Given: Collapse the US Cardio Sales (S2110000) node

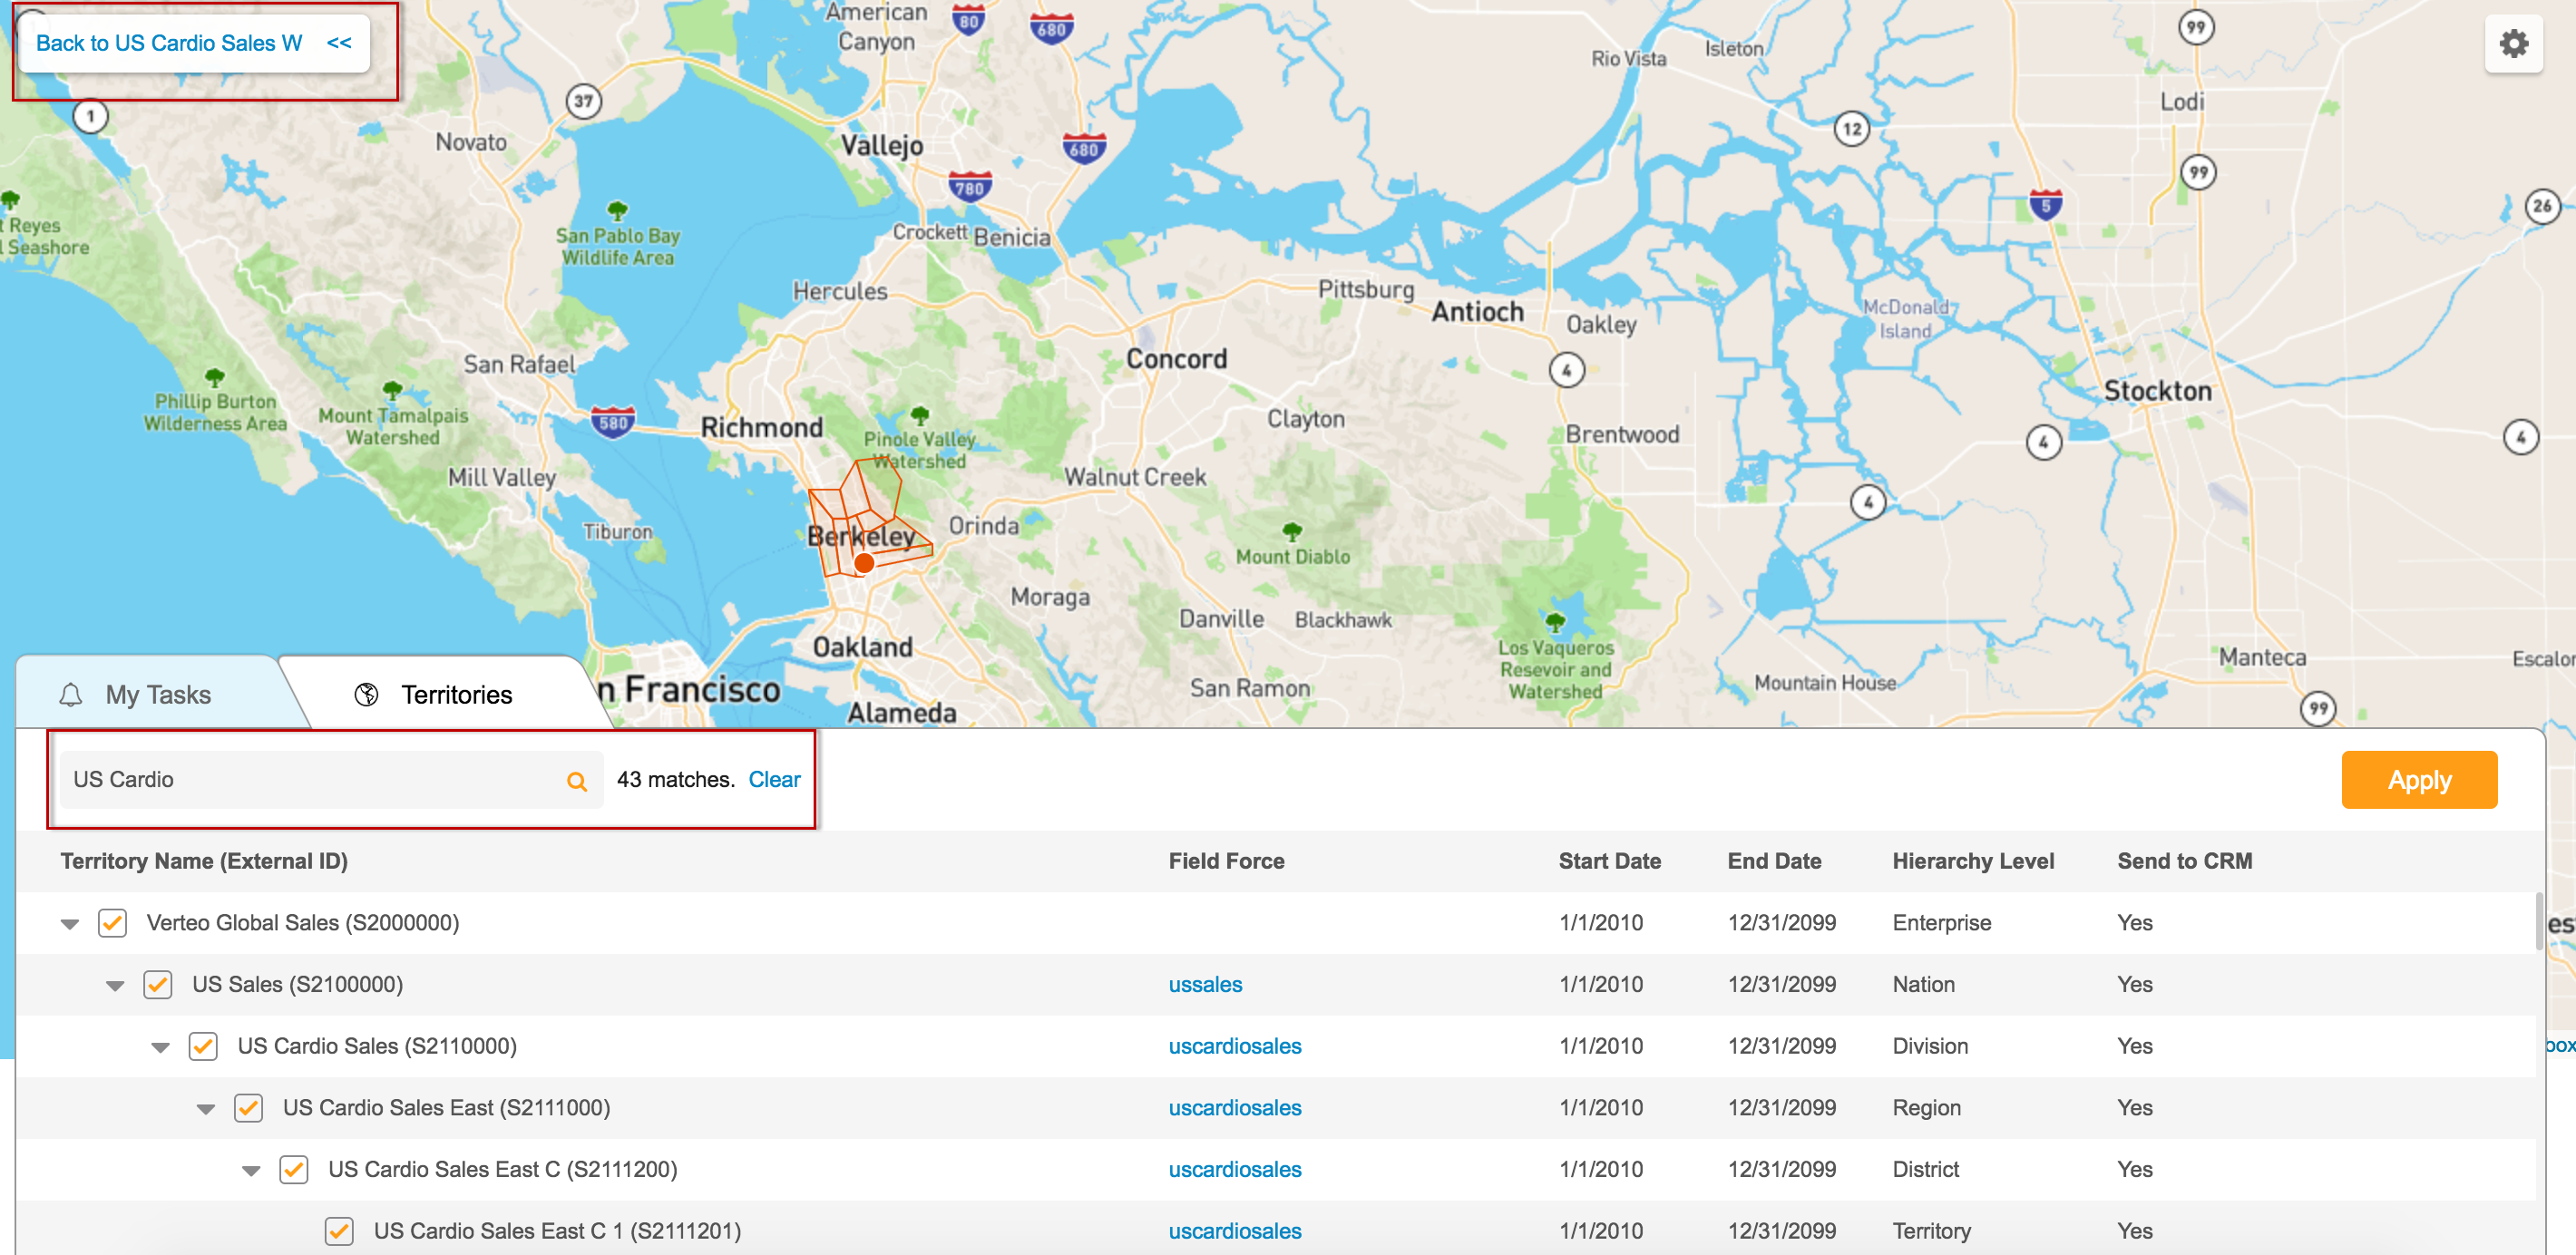Looking at the screenshot, I should pos(160,1047).
